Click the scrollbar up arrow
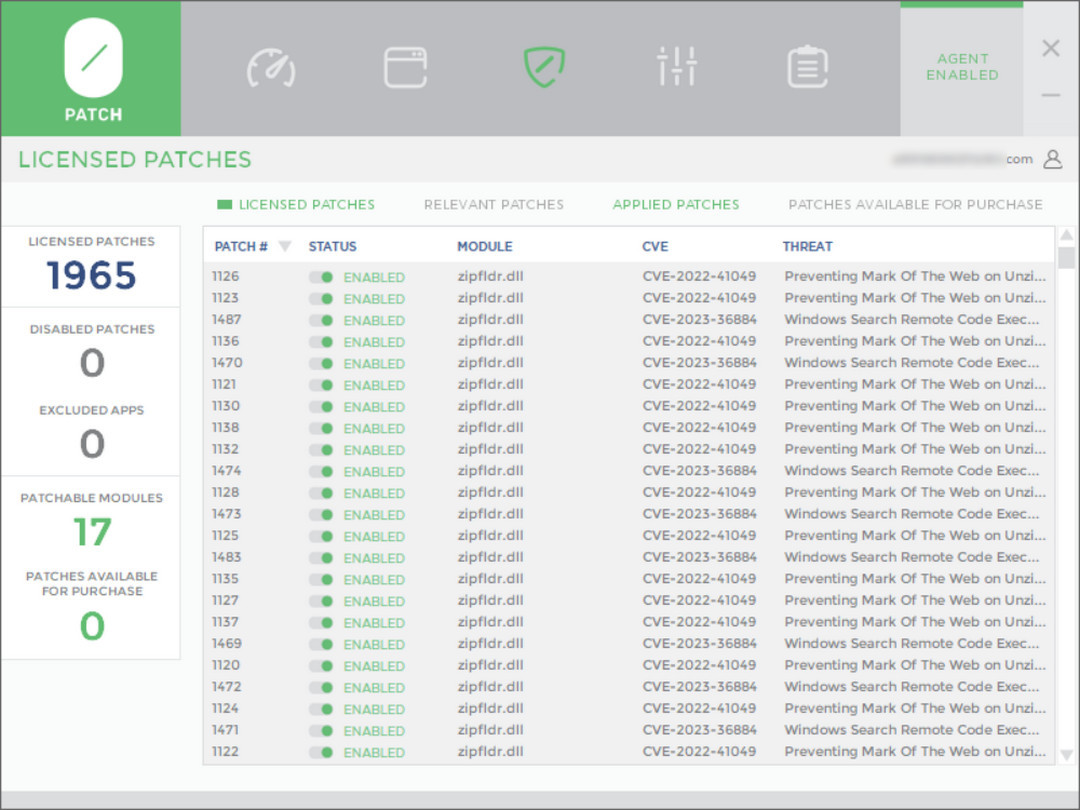1080x810 pixels. 1066,236
